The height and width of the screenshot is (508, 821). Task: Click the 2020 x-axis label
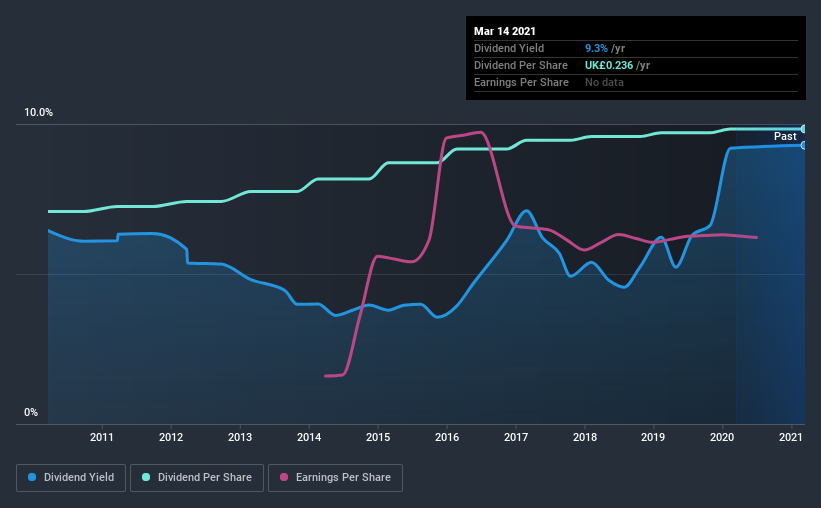pyautogui.click(x=722, y=437)
